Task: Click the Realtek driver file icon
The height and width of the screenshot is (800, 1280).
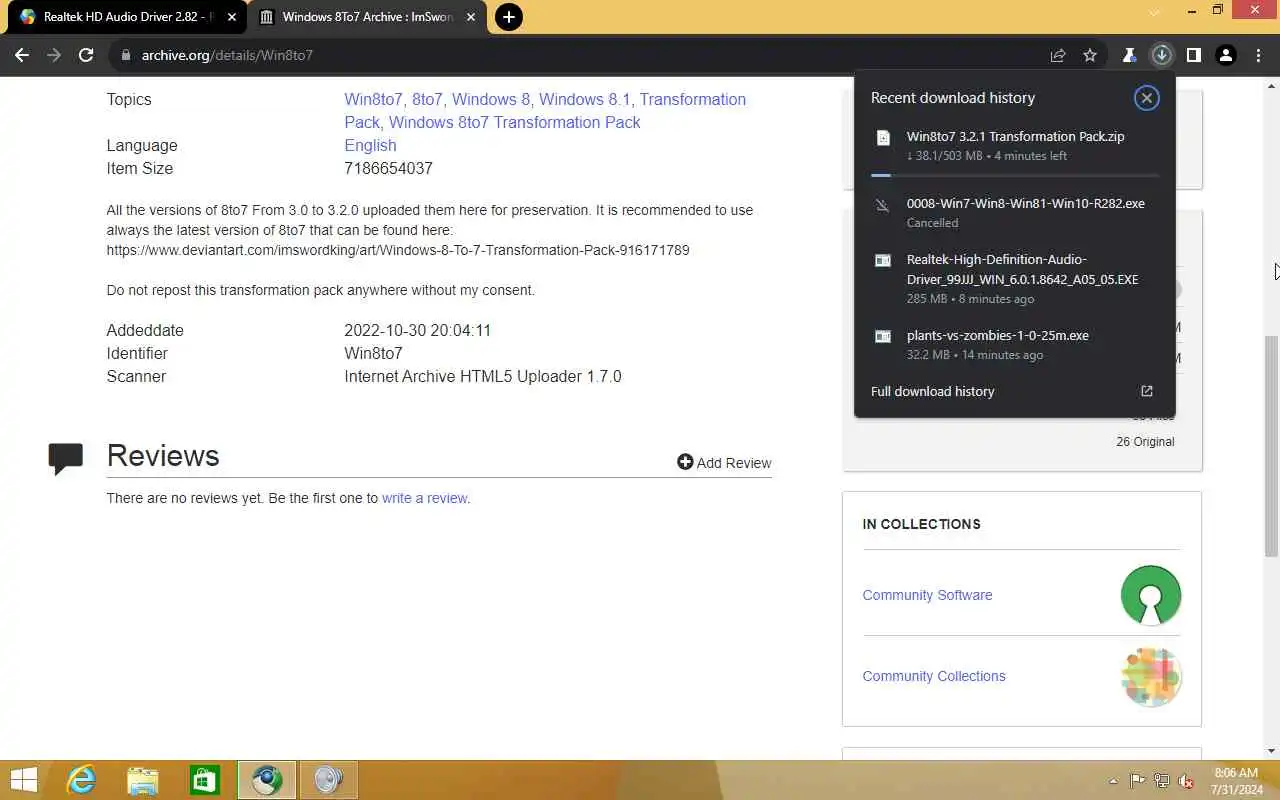Action: point(883,260)
